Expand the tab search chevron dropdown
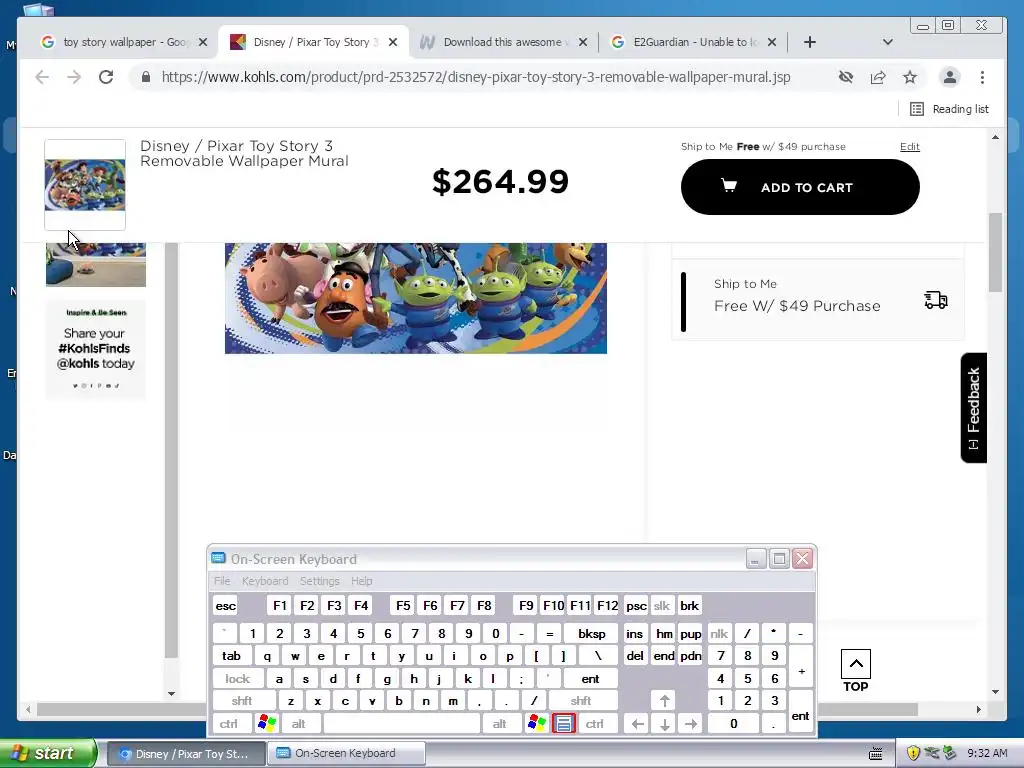 (888, 42)
